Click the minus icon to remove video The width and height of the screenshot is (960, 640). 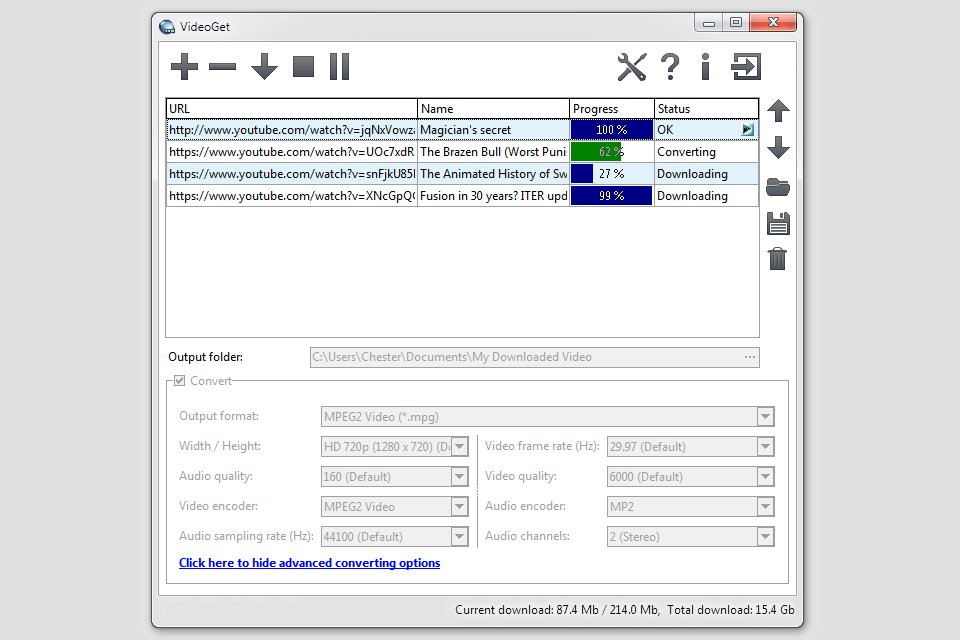pyautogui.click(x=222, y=67)
